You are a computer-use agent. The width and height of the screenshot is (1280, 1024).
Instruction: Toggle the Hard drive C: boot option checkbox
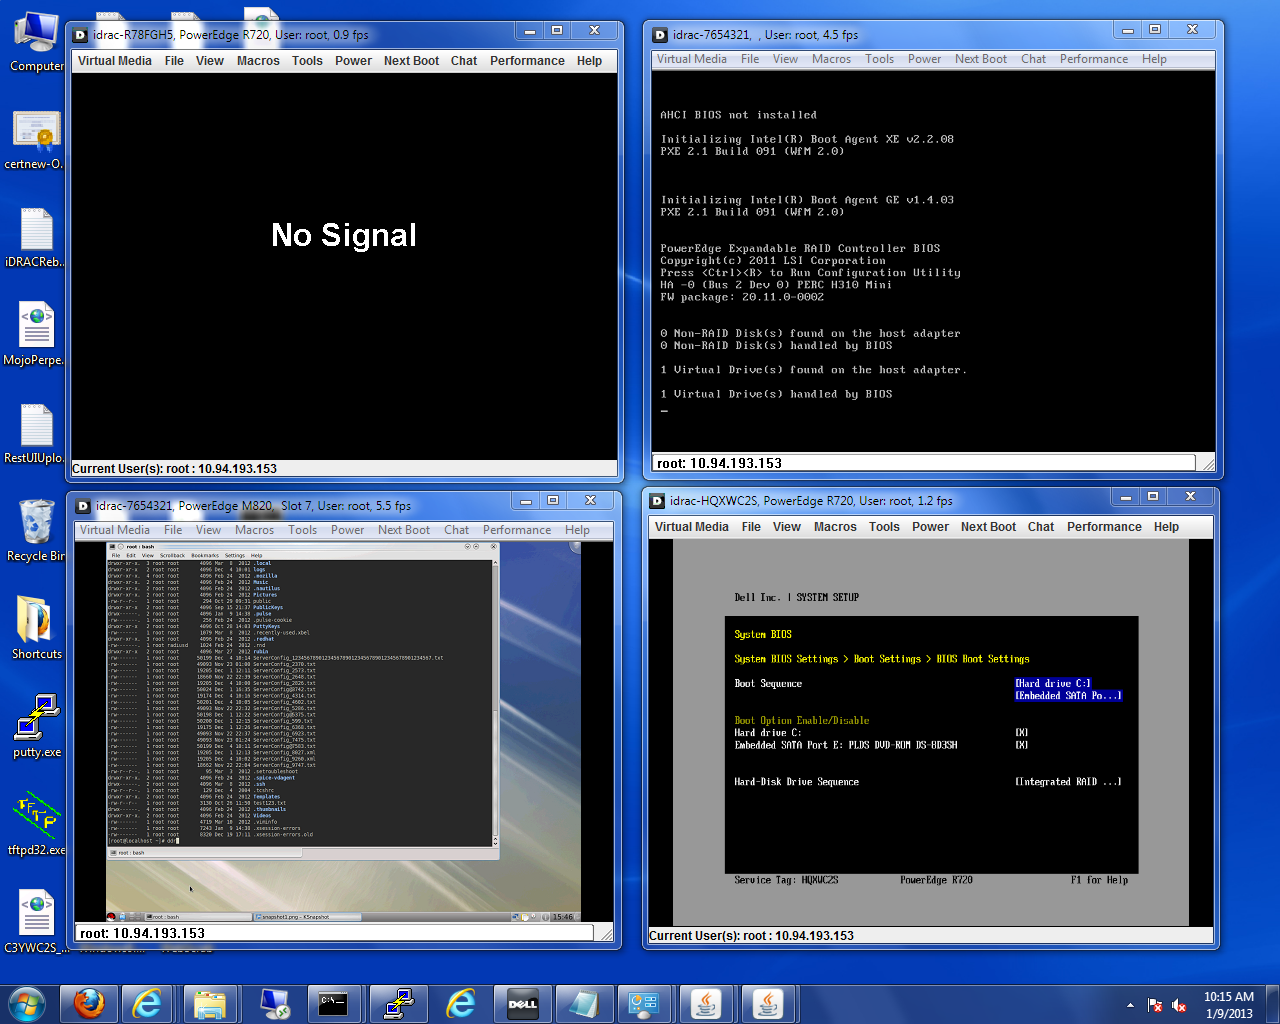point(1021,733)
